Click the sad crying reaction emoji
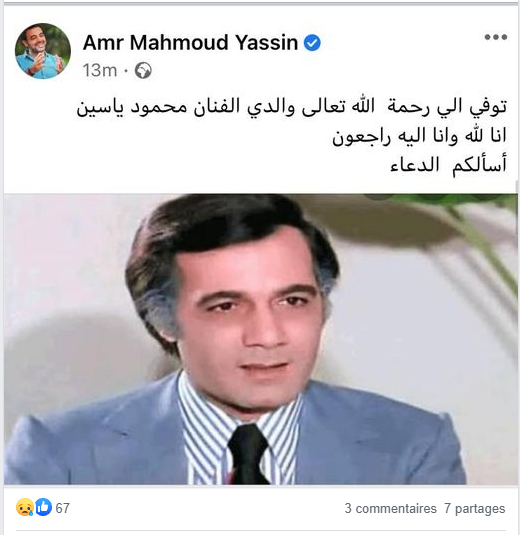Viewport: 520px width, 535px height. coord(25,507)
